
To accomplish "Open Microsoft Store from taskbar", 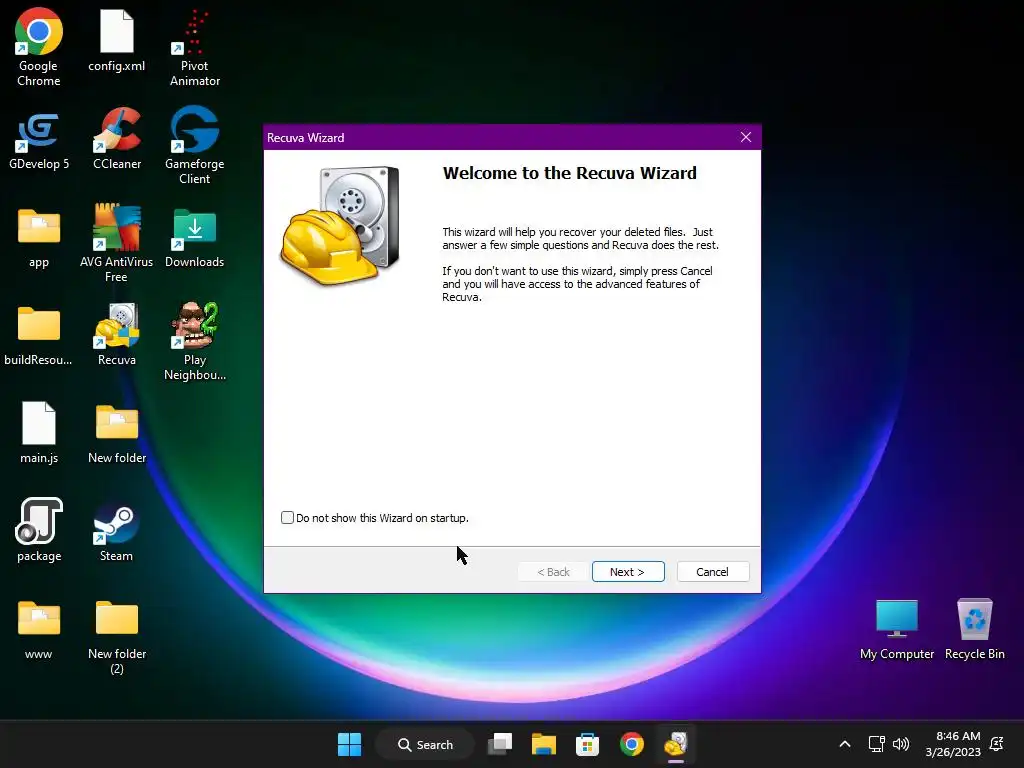I will click(x=587, y=744).
